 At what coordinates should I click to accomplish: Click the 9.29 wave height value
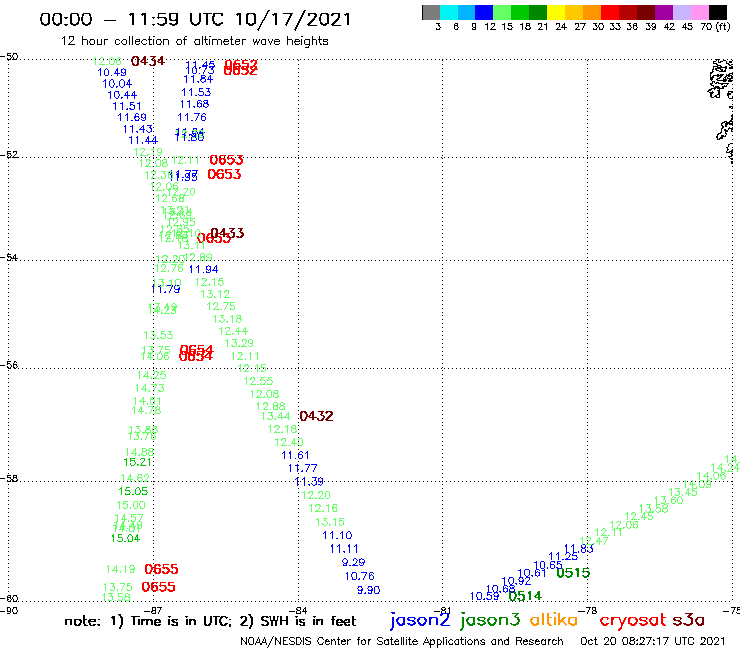(353, 562)
